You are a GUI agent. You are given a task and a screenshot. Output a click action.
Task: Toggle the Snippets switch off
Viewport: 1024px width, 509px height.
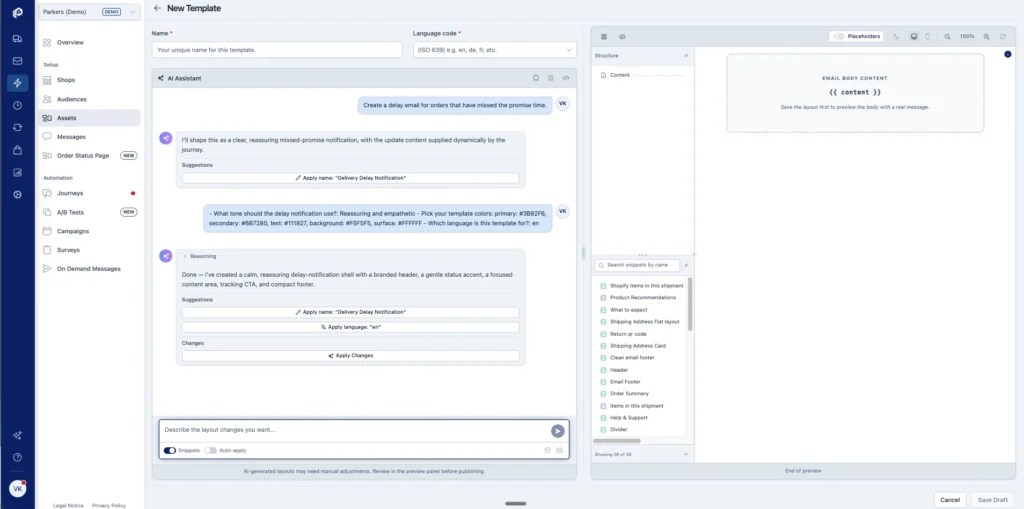(170, 450)
